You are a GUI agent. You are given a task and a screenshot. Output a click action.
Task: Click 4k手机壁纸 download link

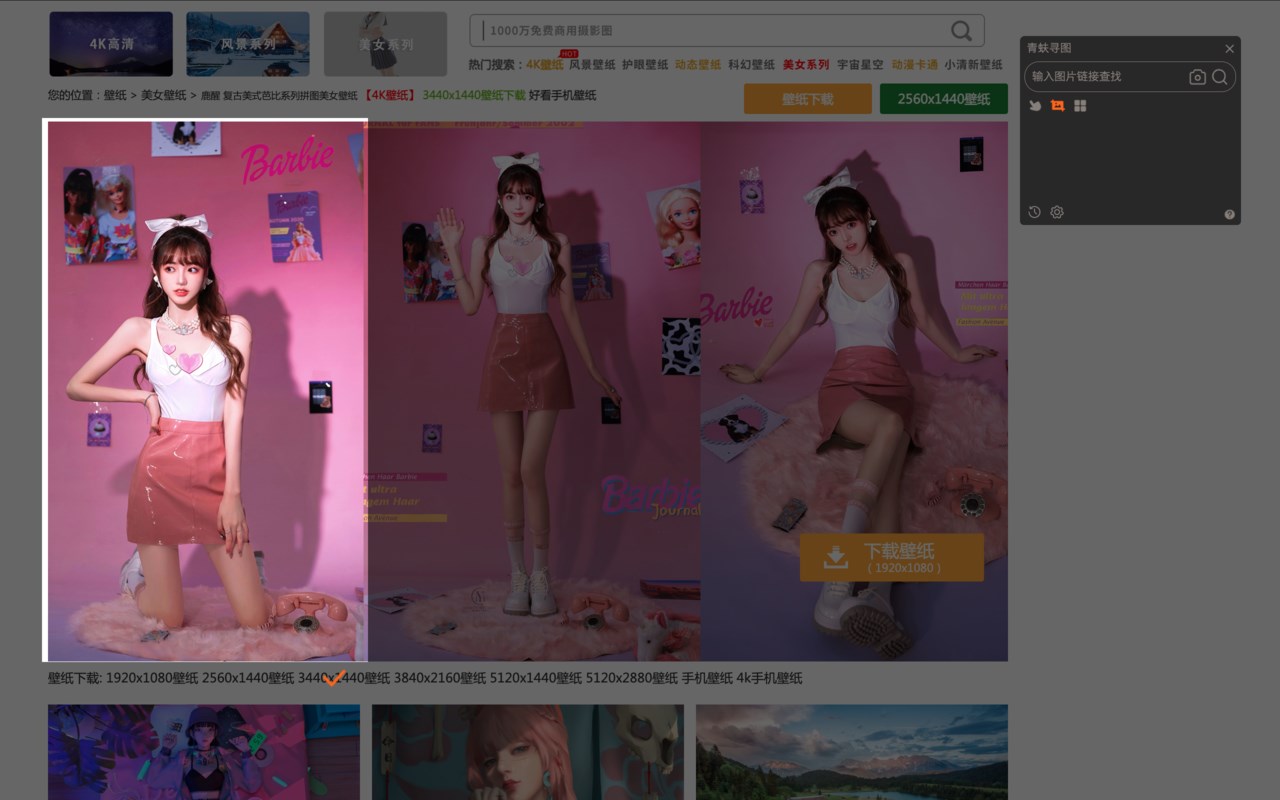click(769, 678)
